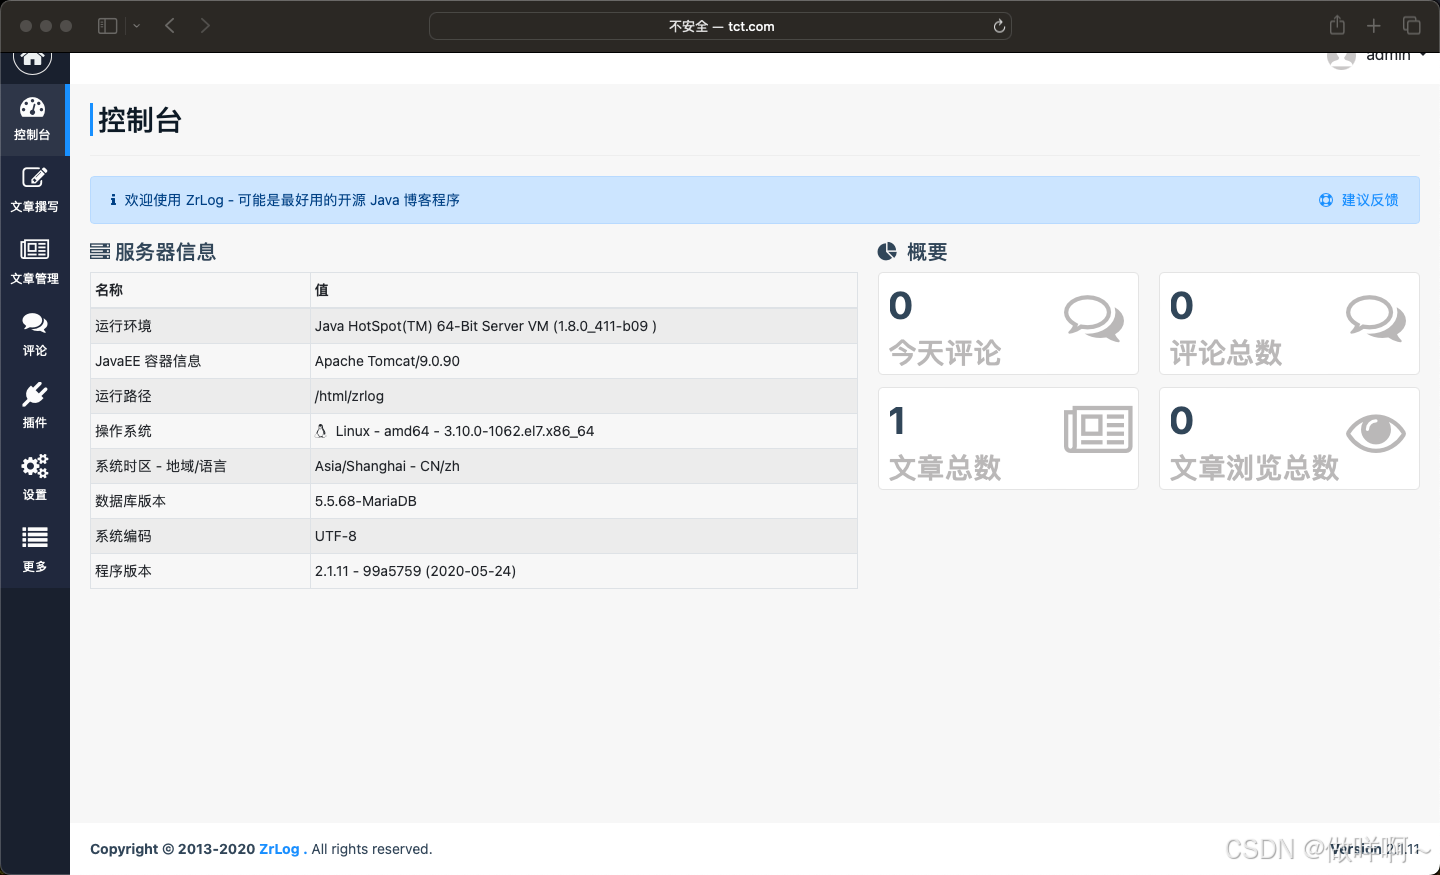The width and height of the screenshot is (1440, 875).
Task: Expand the Safari tab group dropdown chevron
Action: (137, 26)
